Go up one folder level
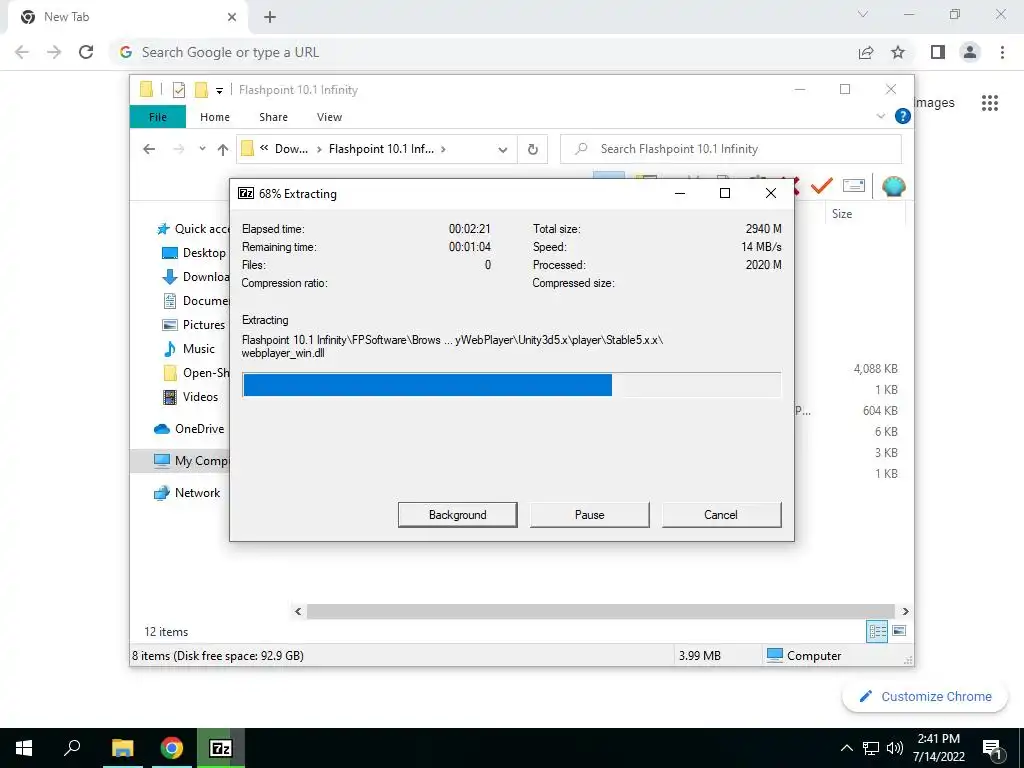Screen dimensions: 1024x768 tap(223, 150)
